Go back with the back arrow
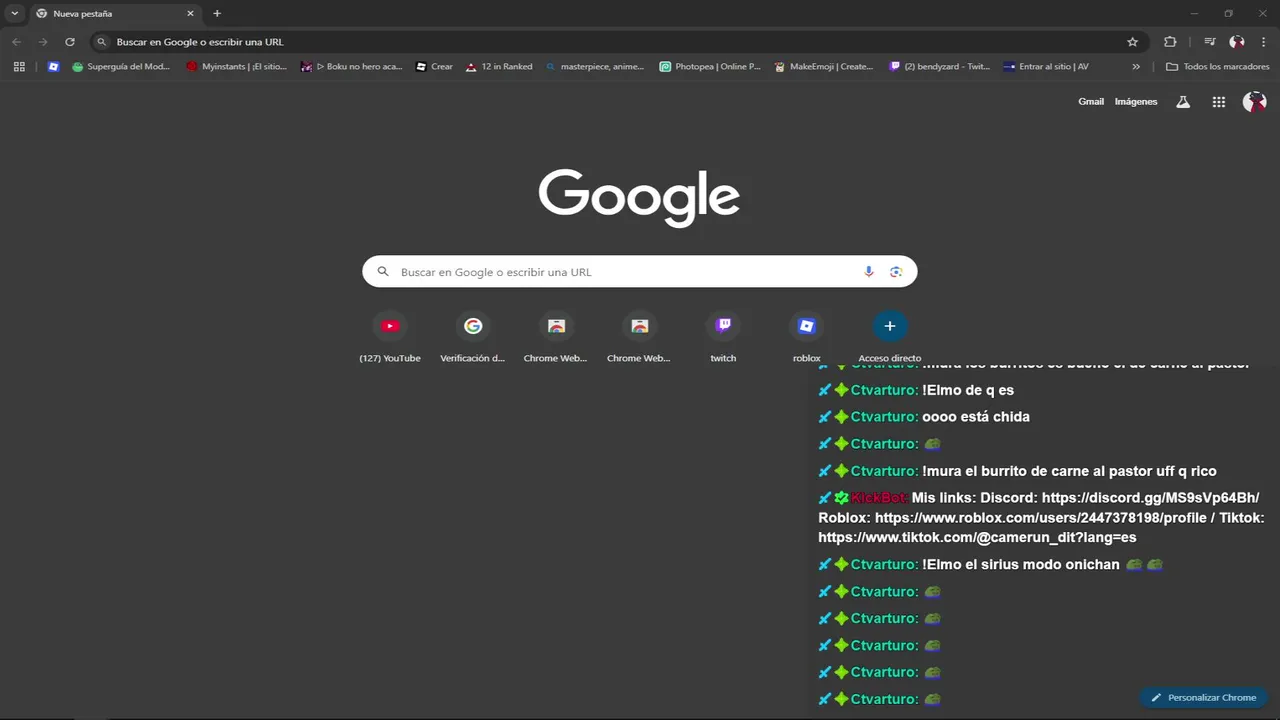The height and width of the screenshot is (720, 1280). (x=16, y=42)
